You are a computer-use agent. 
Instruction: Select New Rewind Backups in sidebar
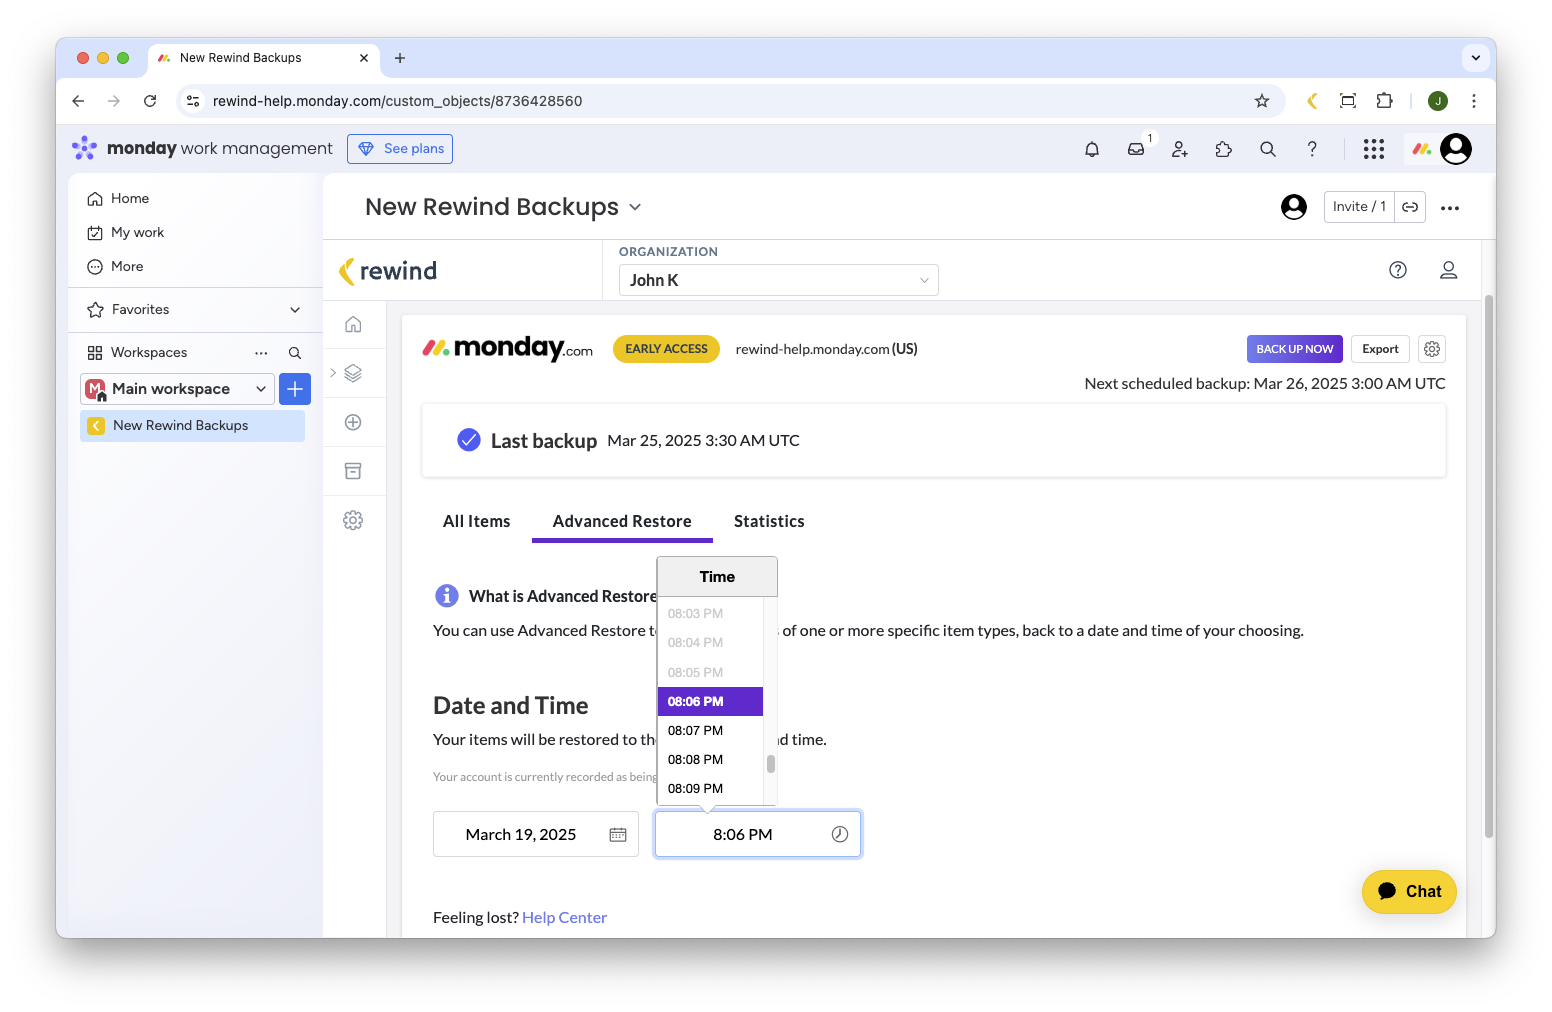tap(192, 426)
